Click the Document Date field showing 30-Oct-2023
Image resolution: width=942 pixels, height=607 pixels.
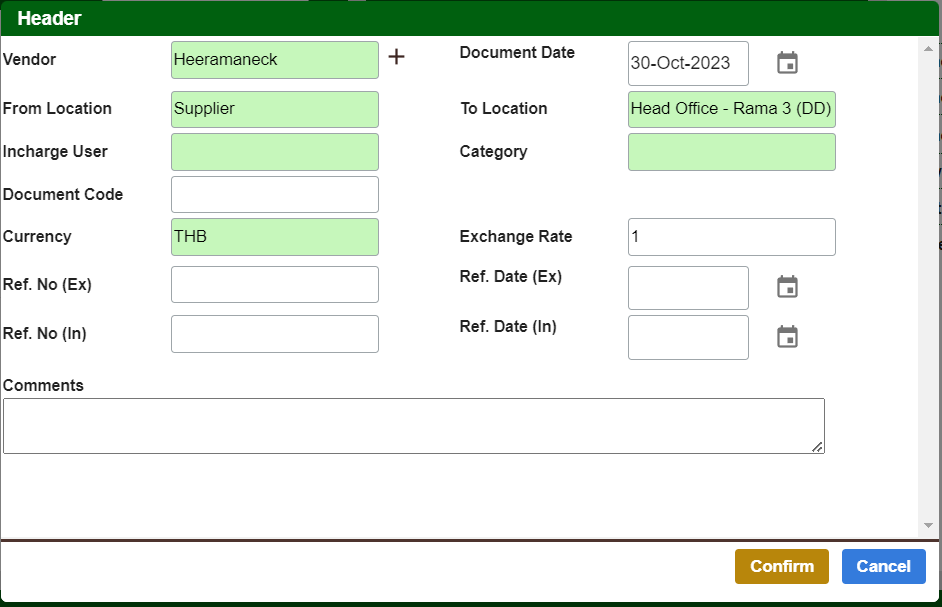688,63
